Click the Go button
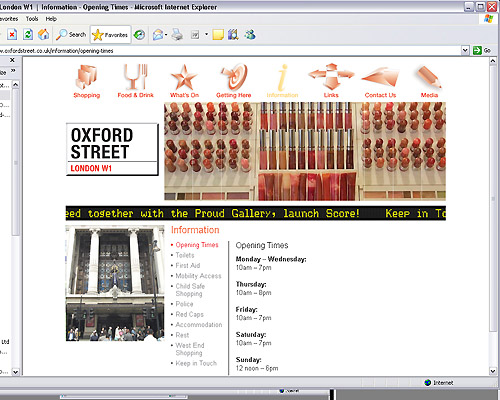500x400 pixels. (x=482, y=50)
